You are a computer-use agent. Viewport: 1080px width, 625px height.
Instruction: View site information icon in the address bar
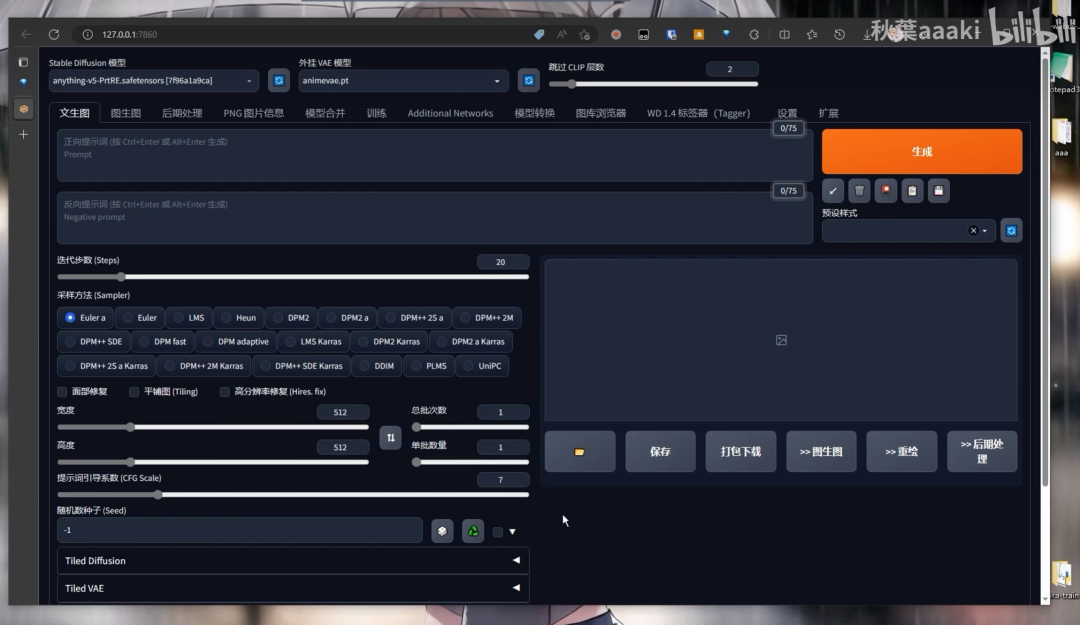tap(87, 34)
